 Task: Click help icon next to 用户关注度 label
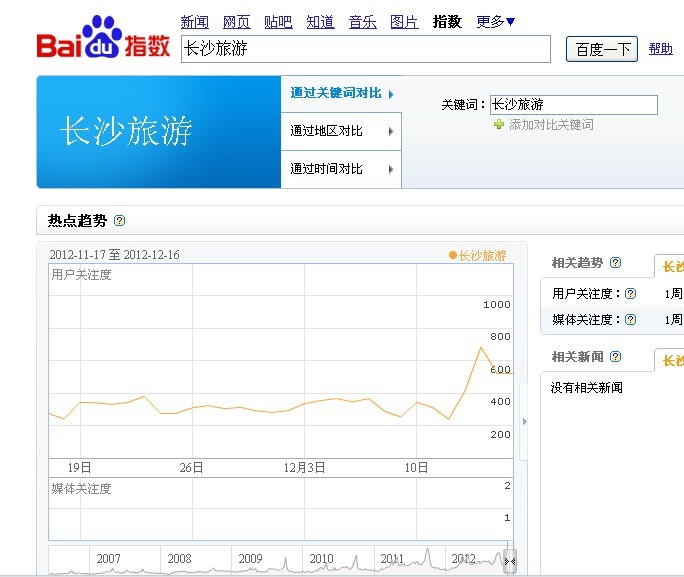point(630,294)
